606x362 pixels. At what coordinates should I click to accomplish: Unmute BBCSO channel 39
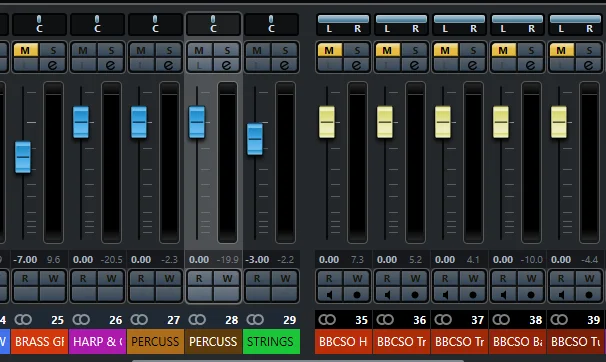point(561,50)
